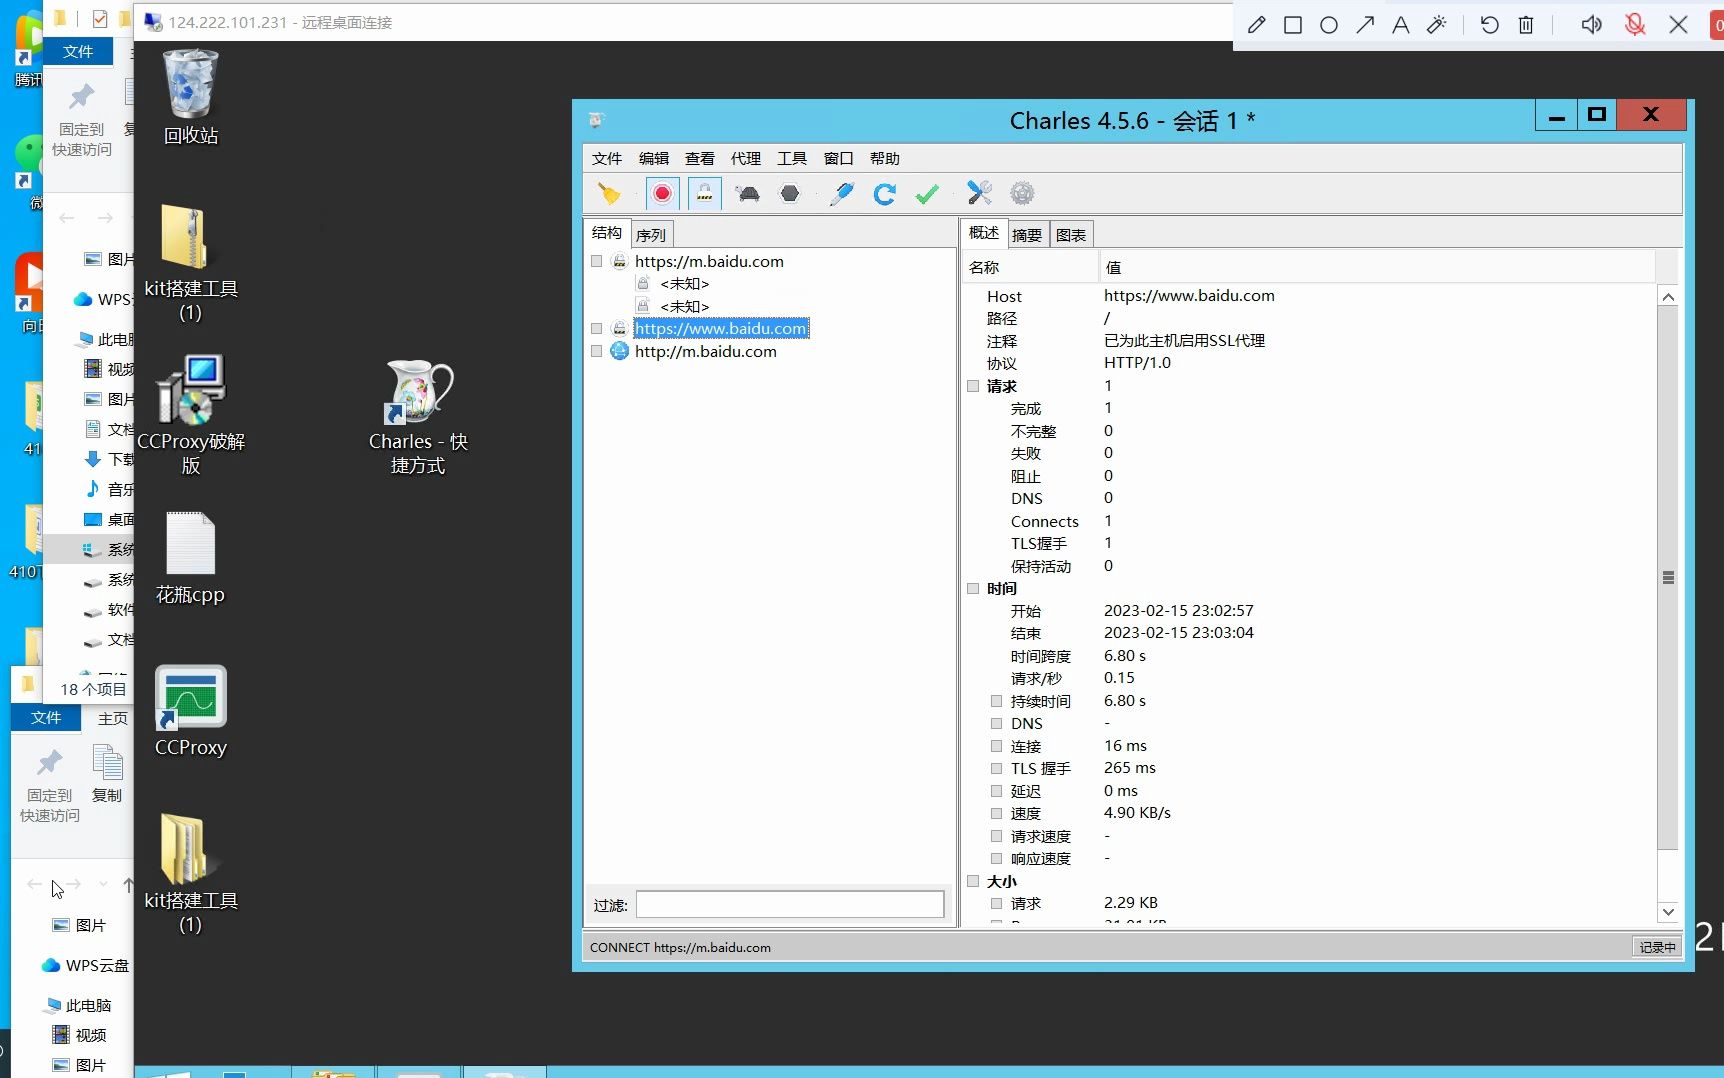1724x1078 pixels.
Task: Click the overview panel vertical scrollbar
Action: pyautogui.click(x=1668, y=578)
